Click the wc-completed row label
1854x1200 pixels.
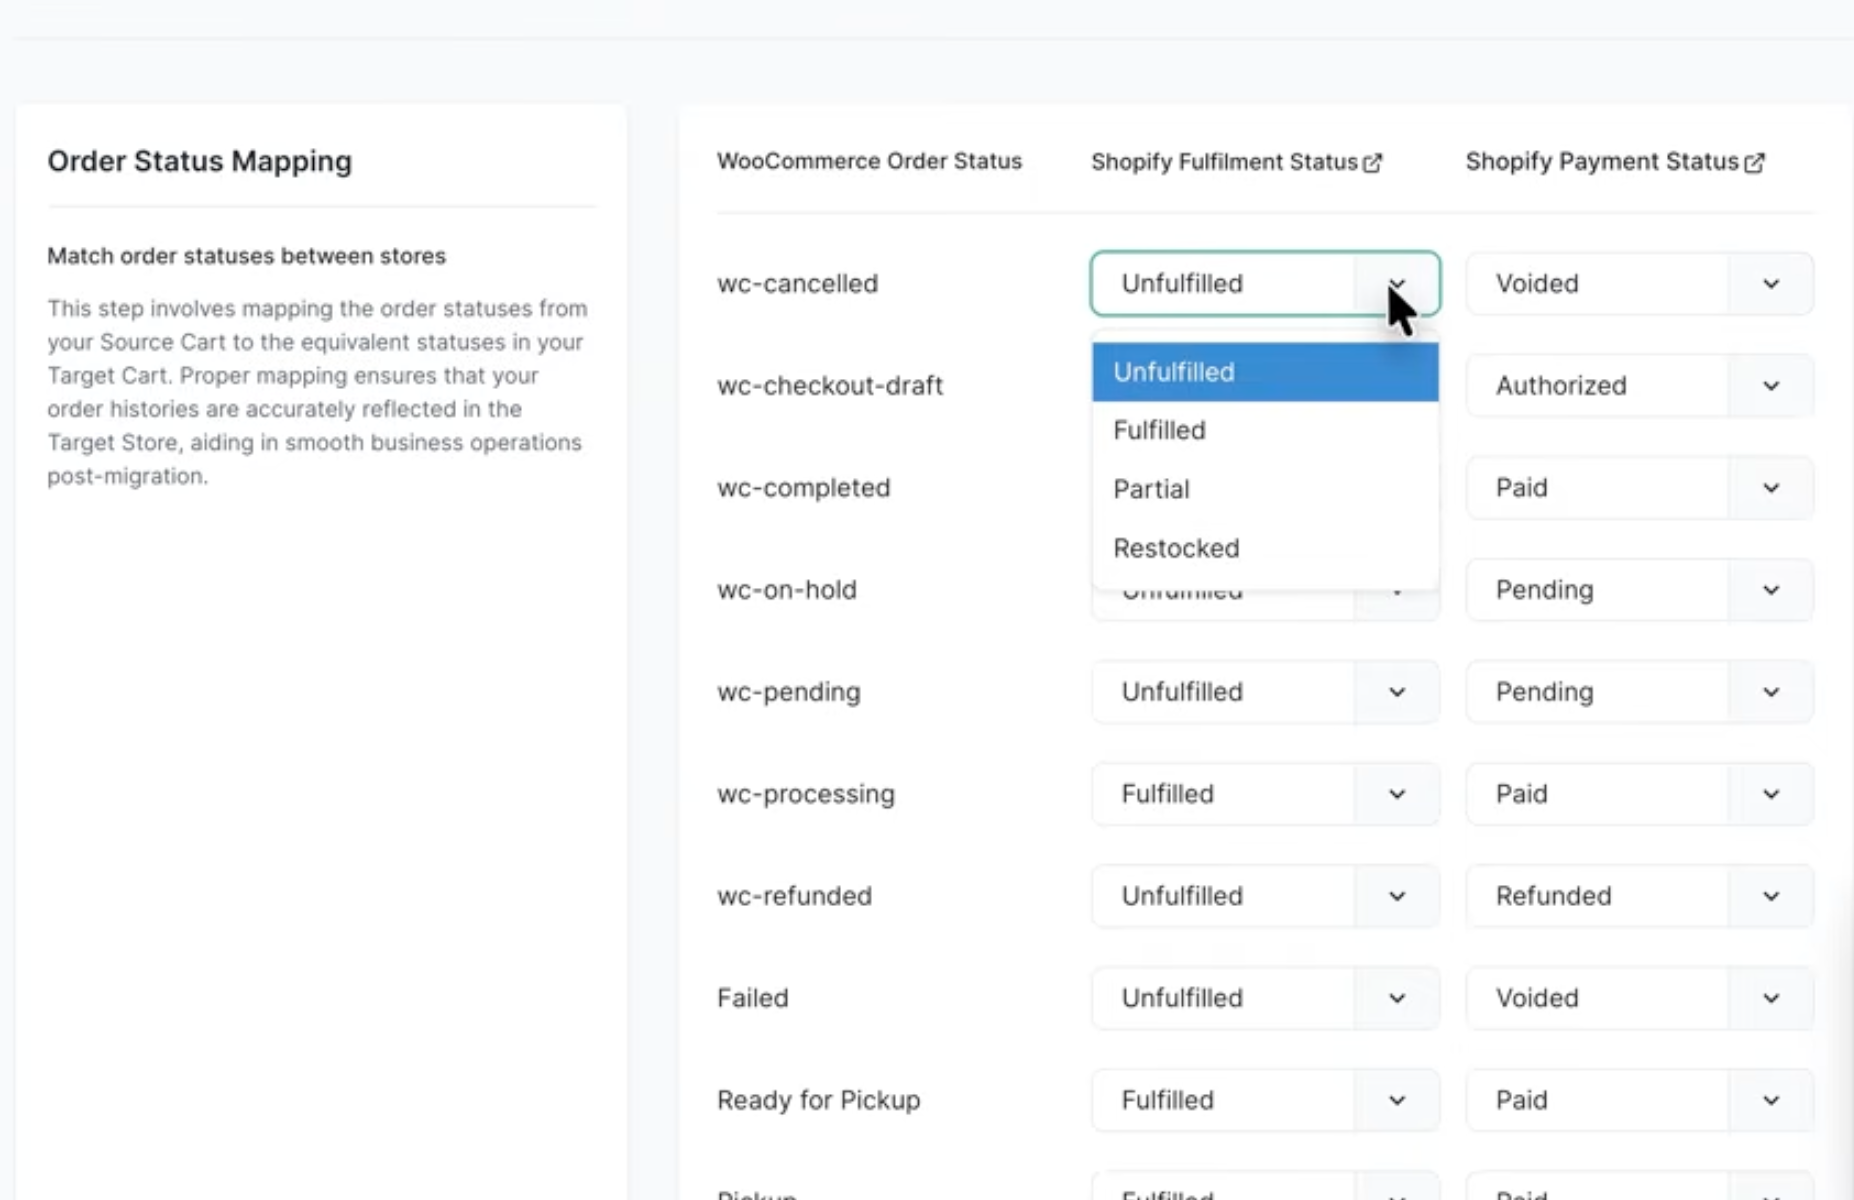click(803, 488)
